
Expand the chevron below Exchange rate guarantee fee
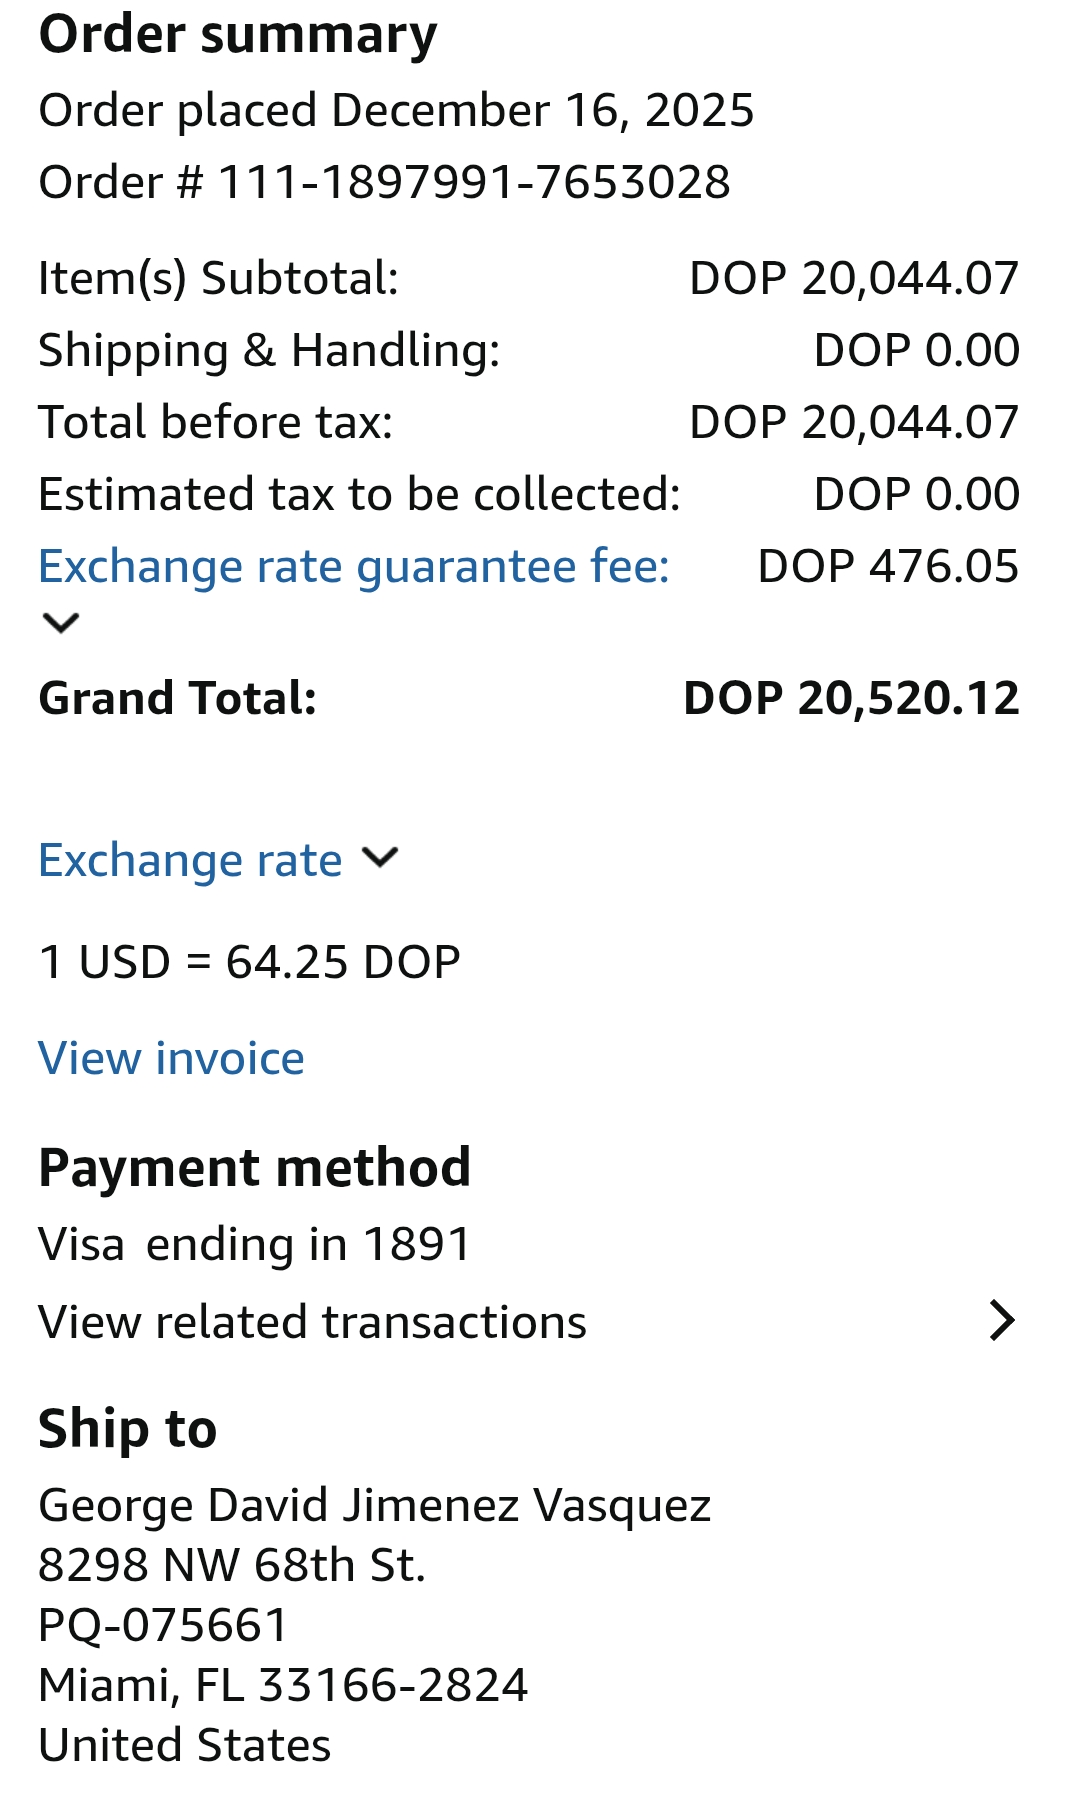[61, 623]
